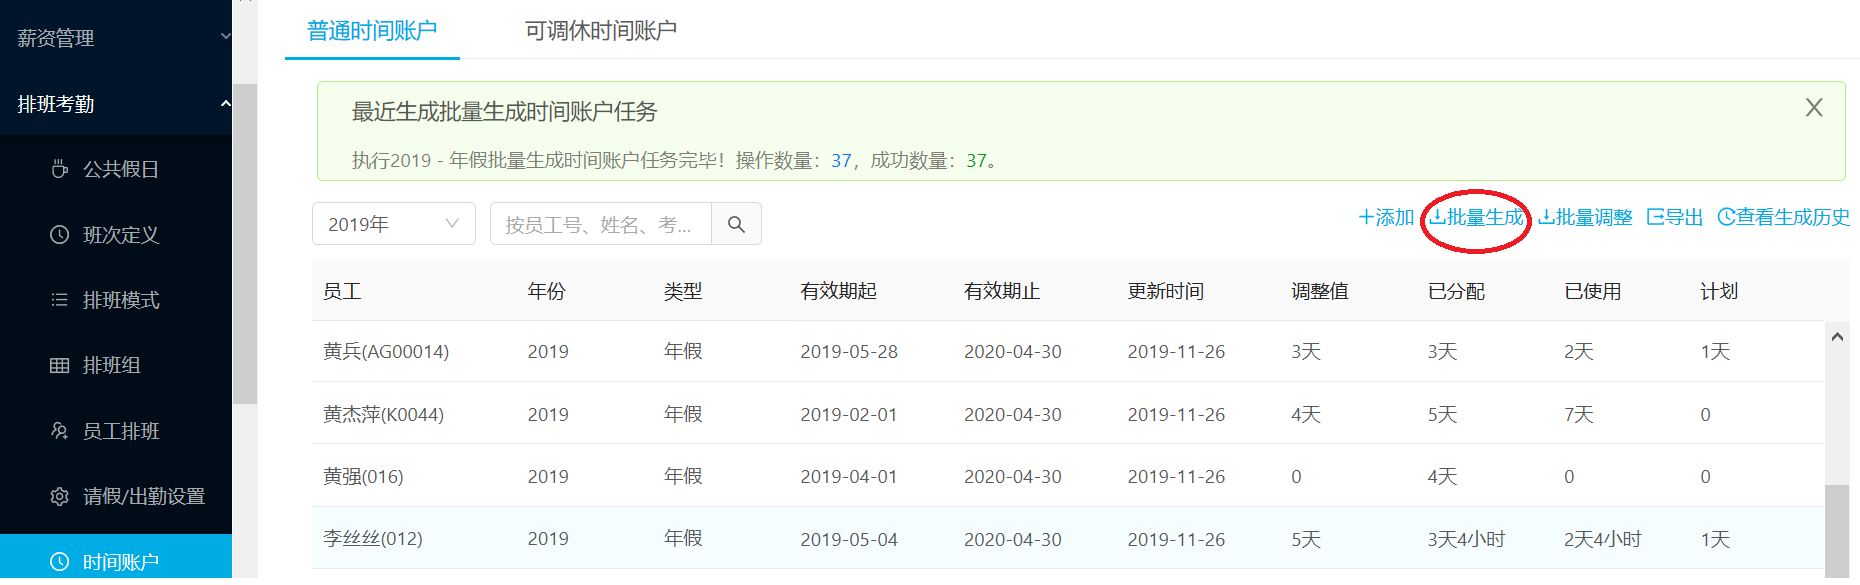Click 批量调整 action link
Screen dimensions: 1860x585
click(x=1585, y=217)
